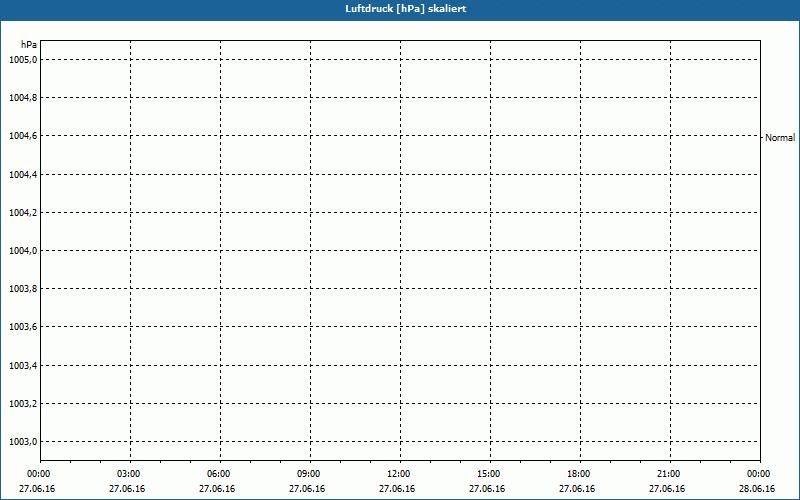The image size is (800, 500).
Task: Select the 18:00 time axis marker
Action: click(x=578, y=474)
